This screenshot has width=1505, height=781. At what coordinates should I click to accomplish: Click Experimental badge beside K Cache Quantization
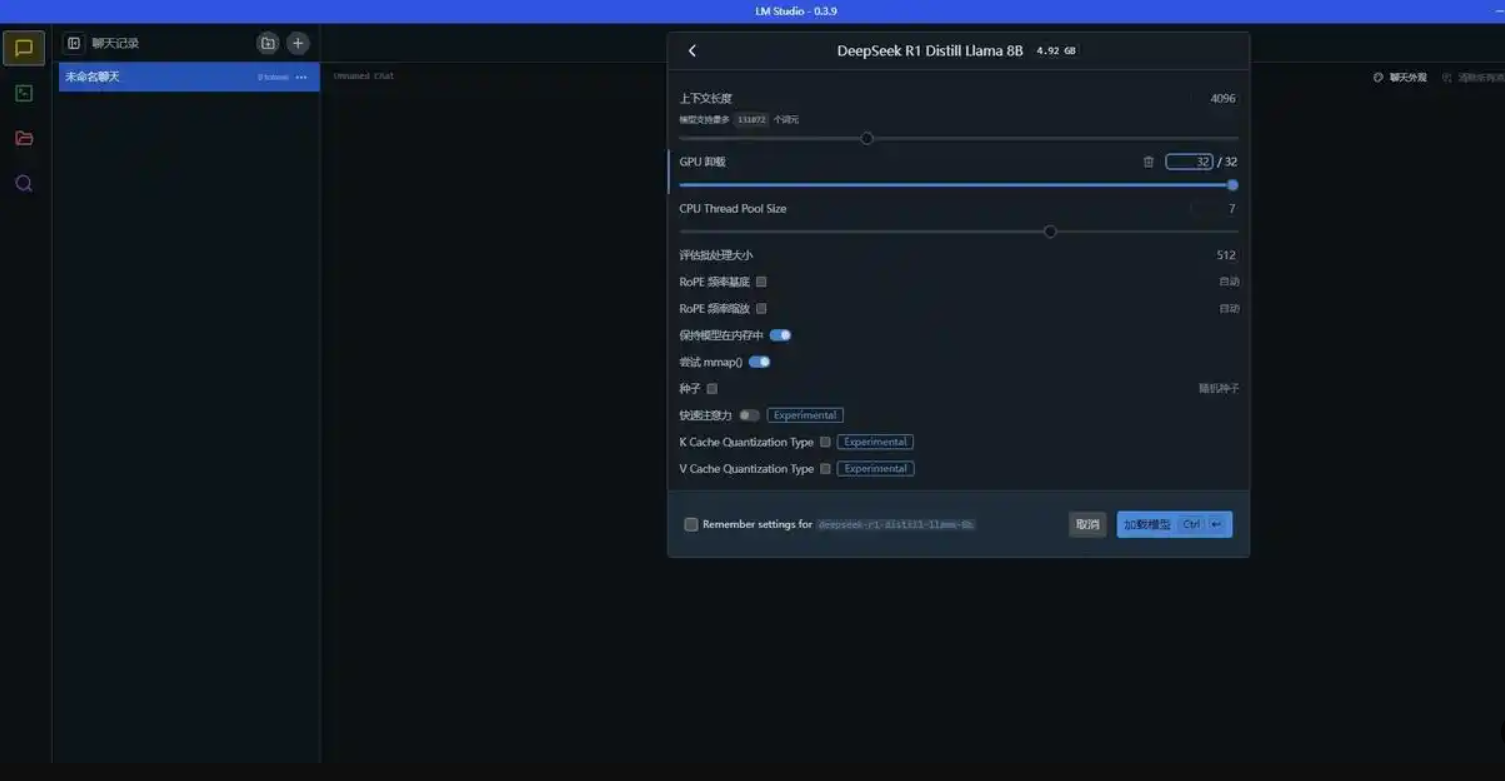875,442
